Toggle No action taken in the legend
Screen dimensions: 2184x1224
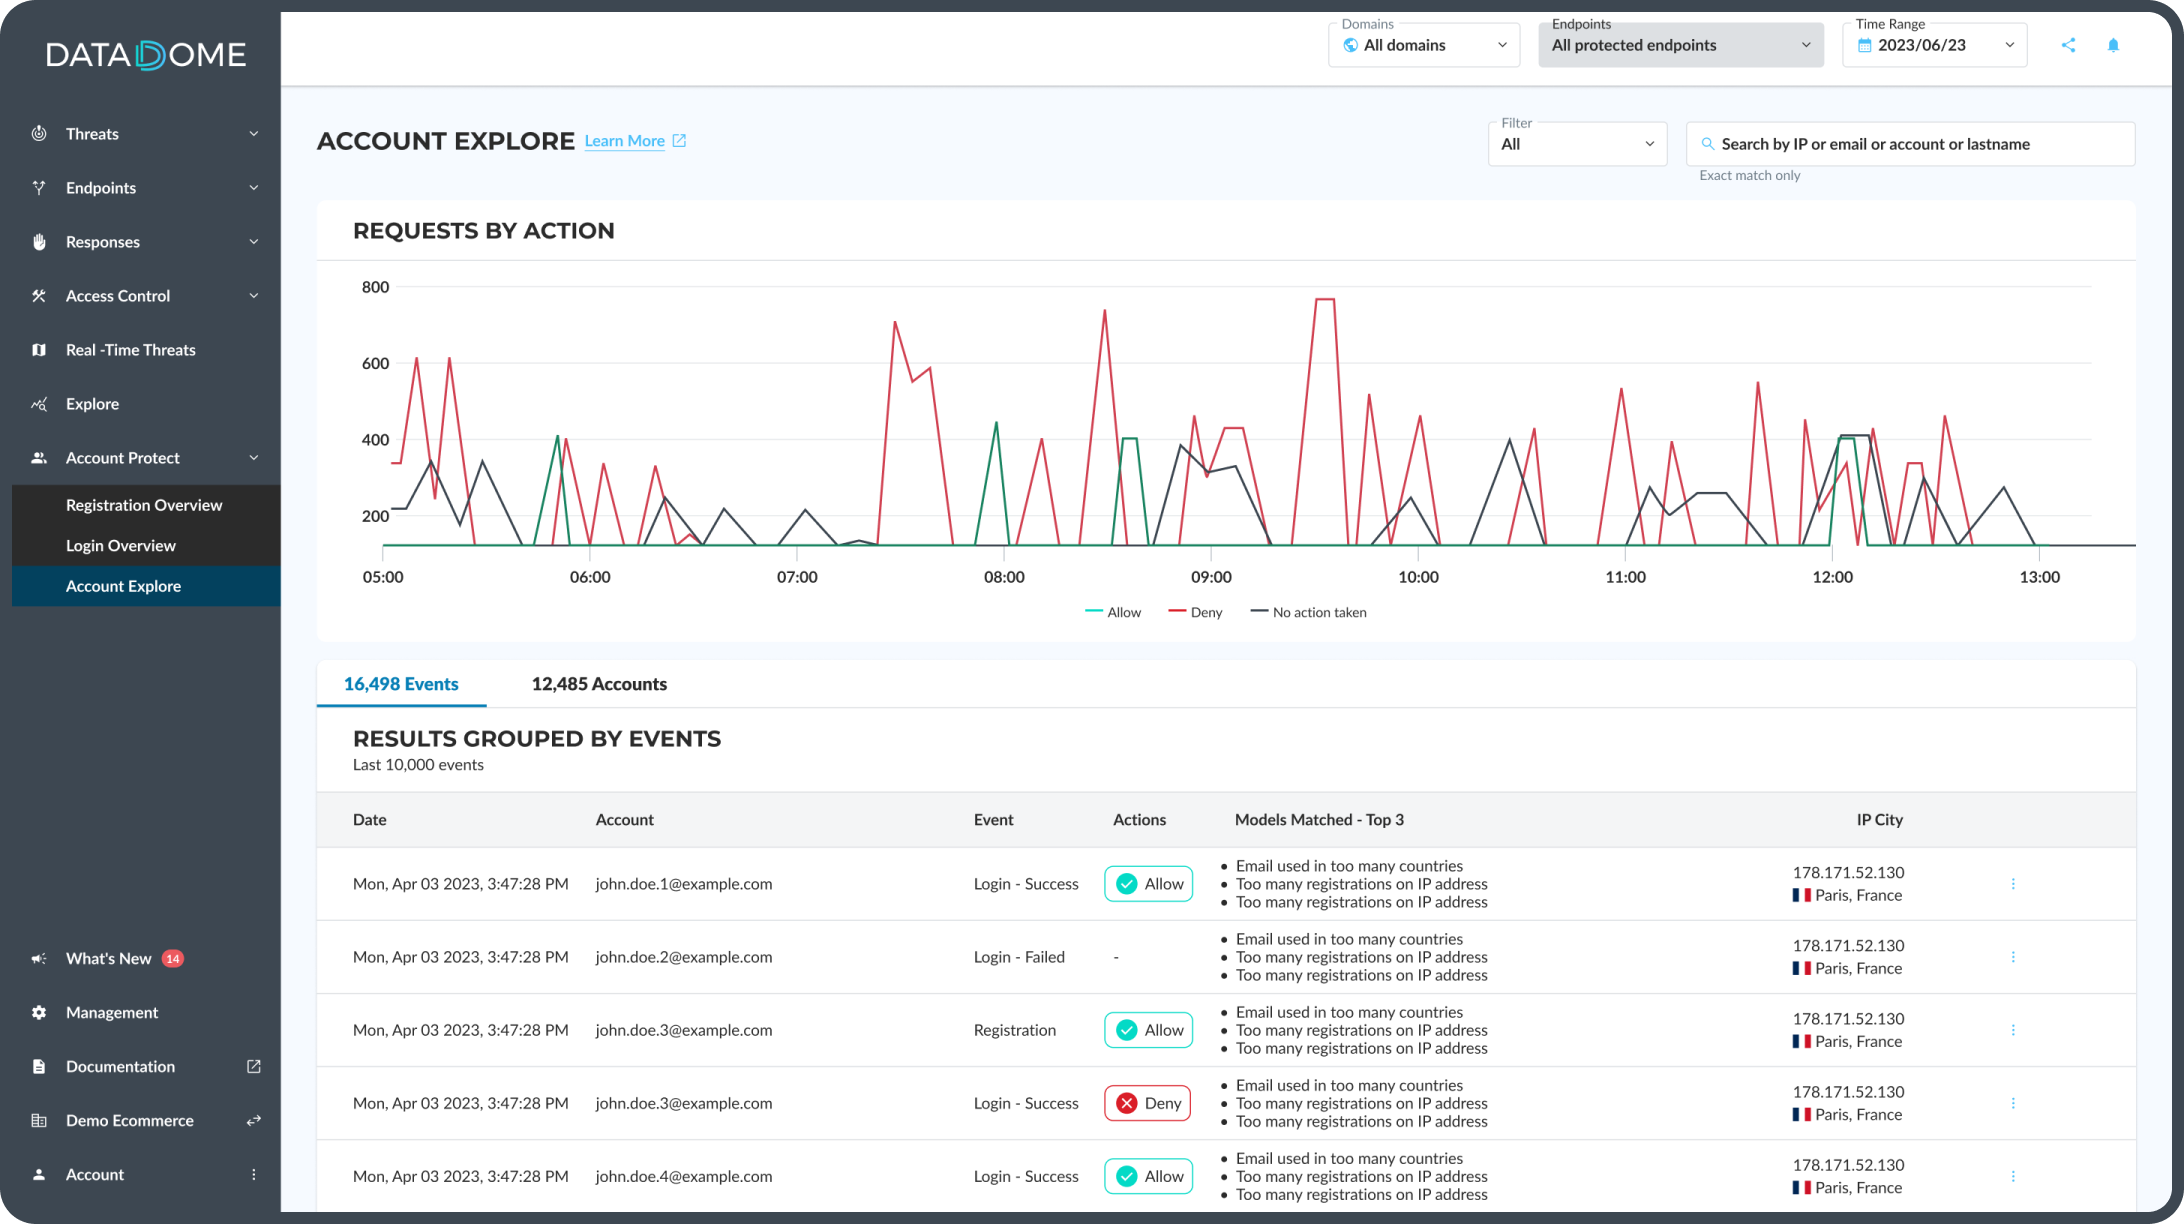pyautogui.click(x=1308, y=611)
